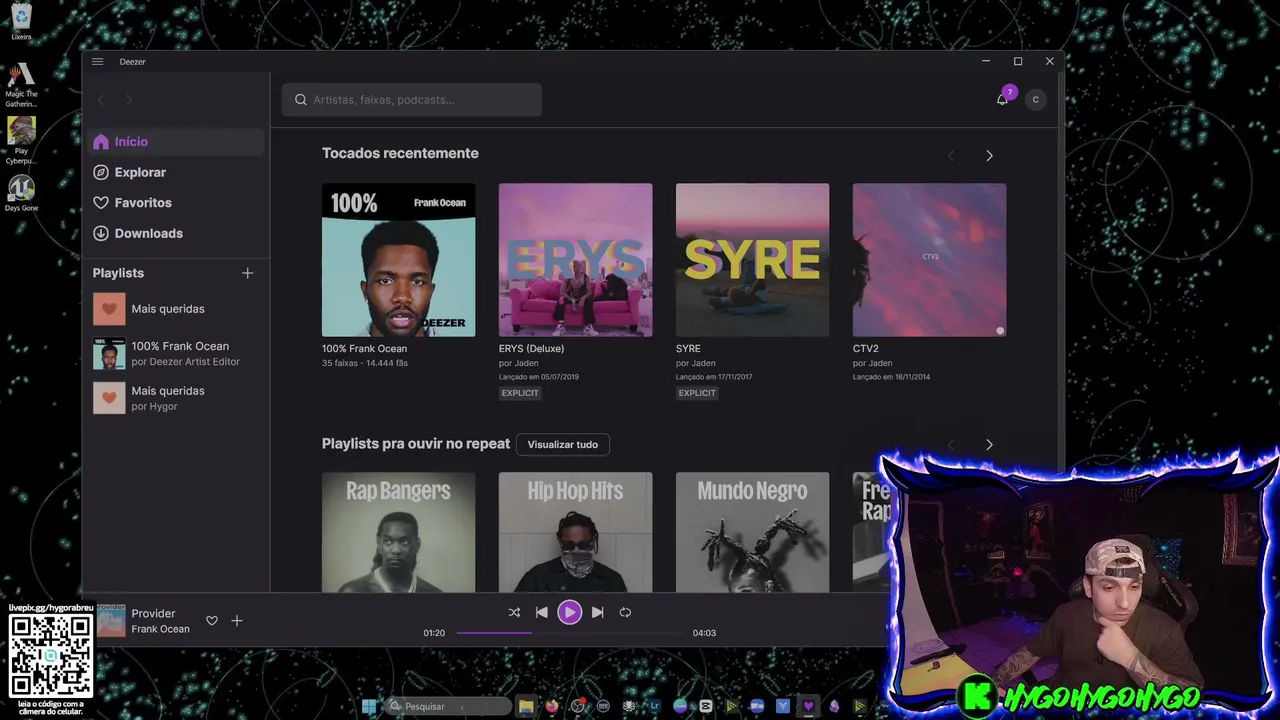Open the SYRE album cover
Image resolution: width=1280 pixels, height=720 pixels.
(x=752, y=260)
